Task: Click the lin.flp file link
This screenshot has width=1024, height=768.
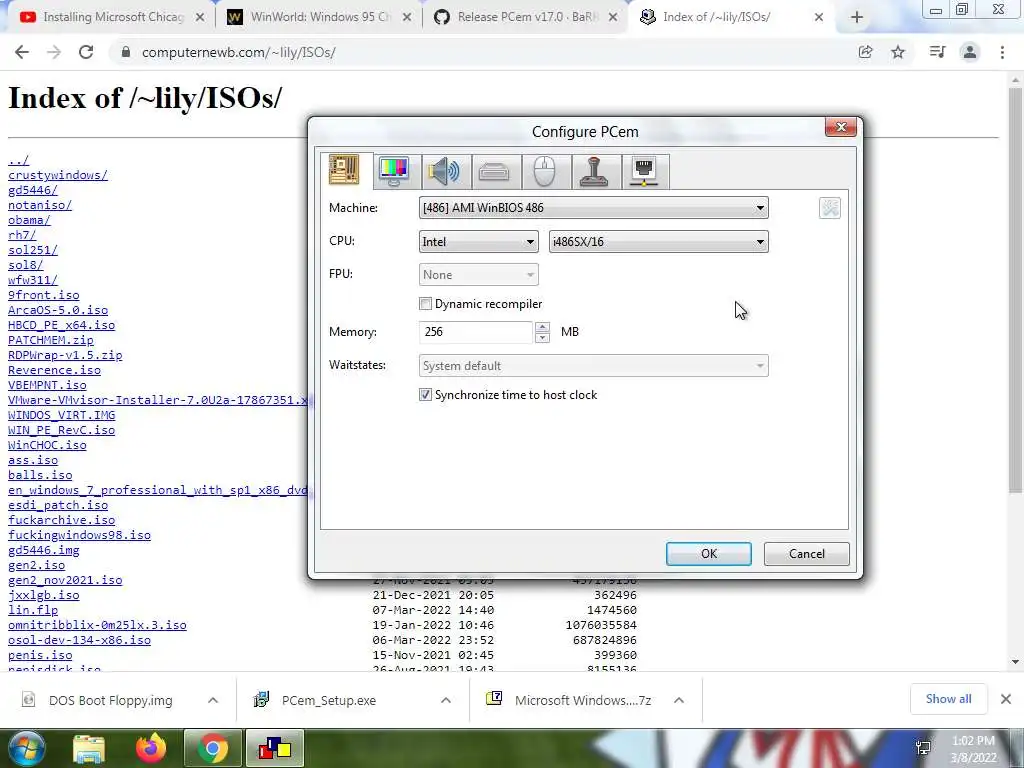Action: click(x=33, y=610)
